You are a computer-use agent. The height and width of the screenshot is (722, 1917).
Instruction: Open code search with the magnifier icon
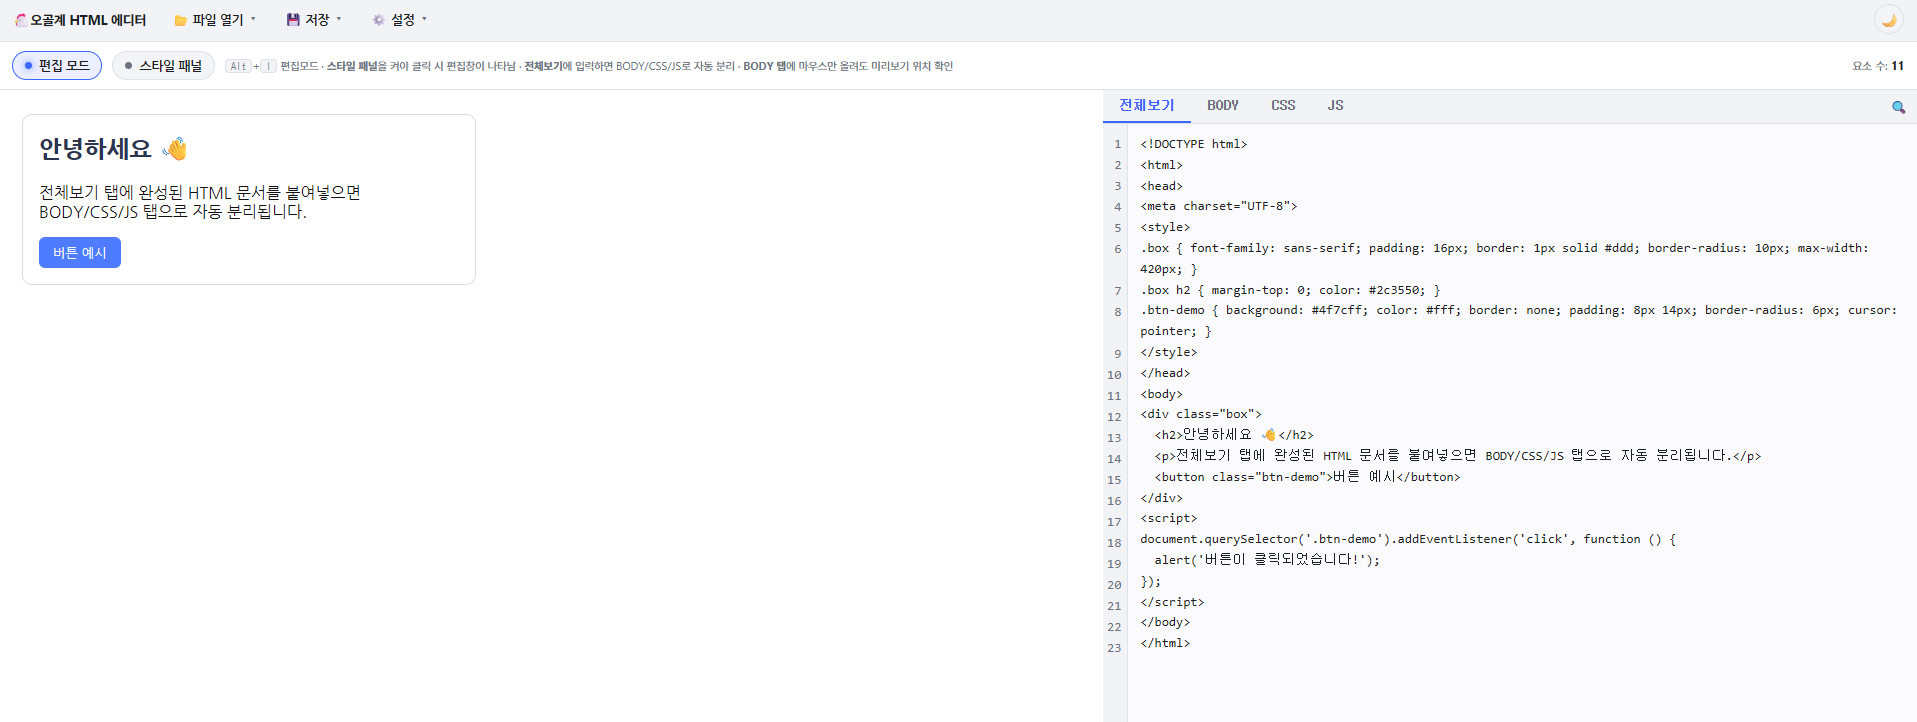click(x=1898, y=107)
